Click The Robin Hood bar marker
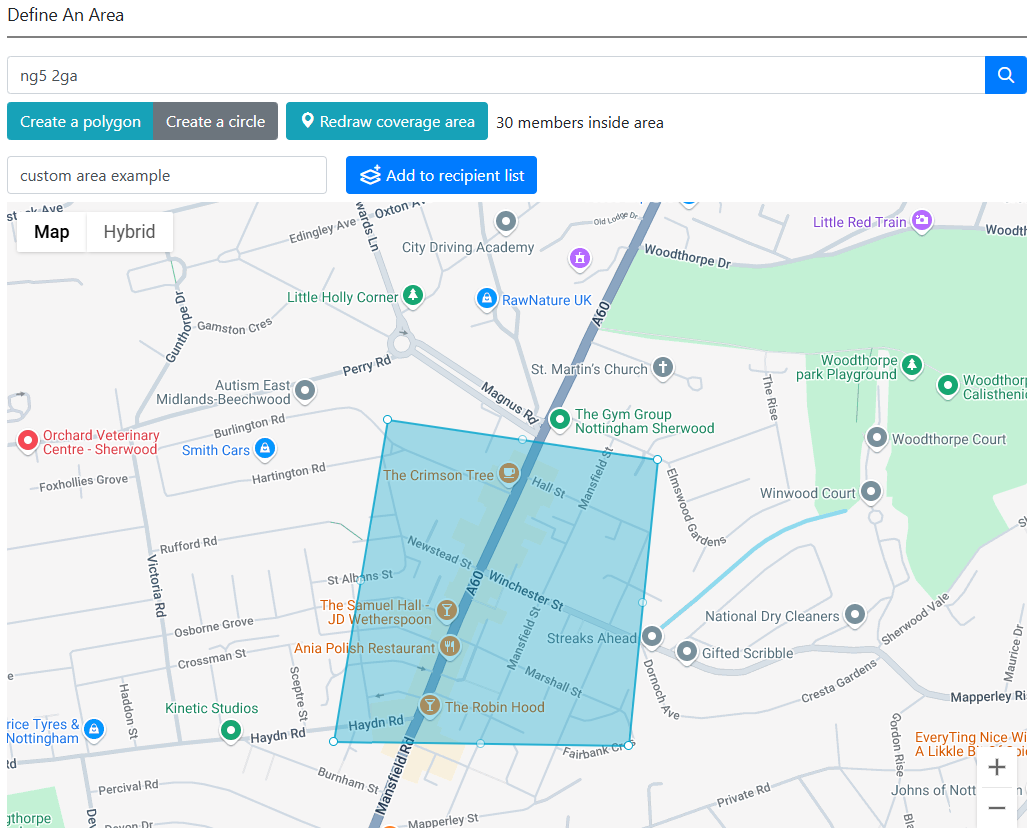 tap(430, 706)
